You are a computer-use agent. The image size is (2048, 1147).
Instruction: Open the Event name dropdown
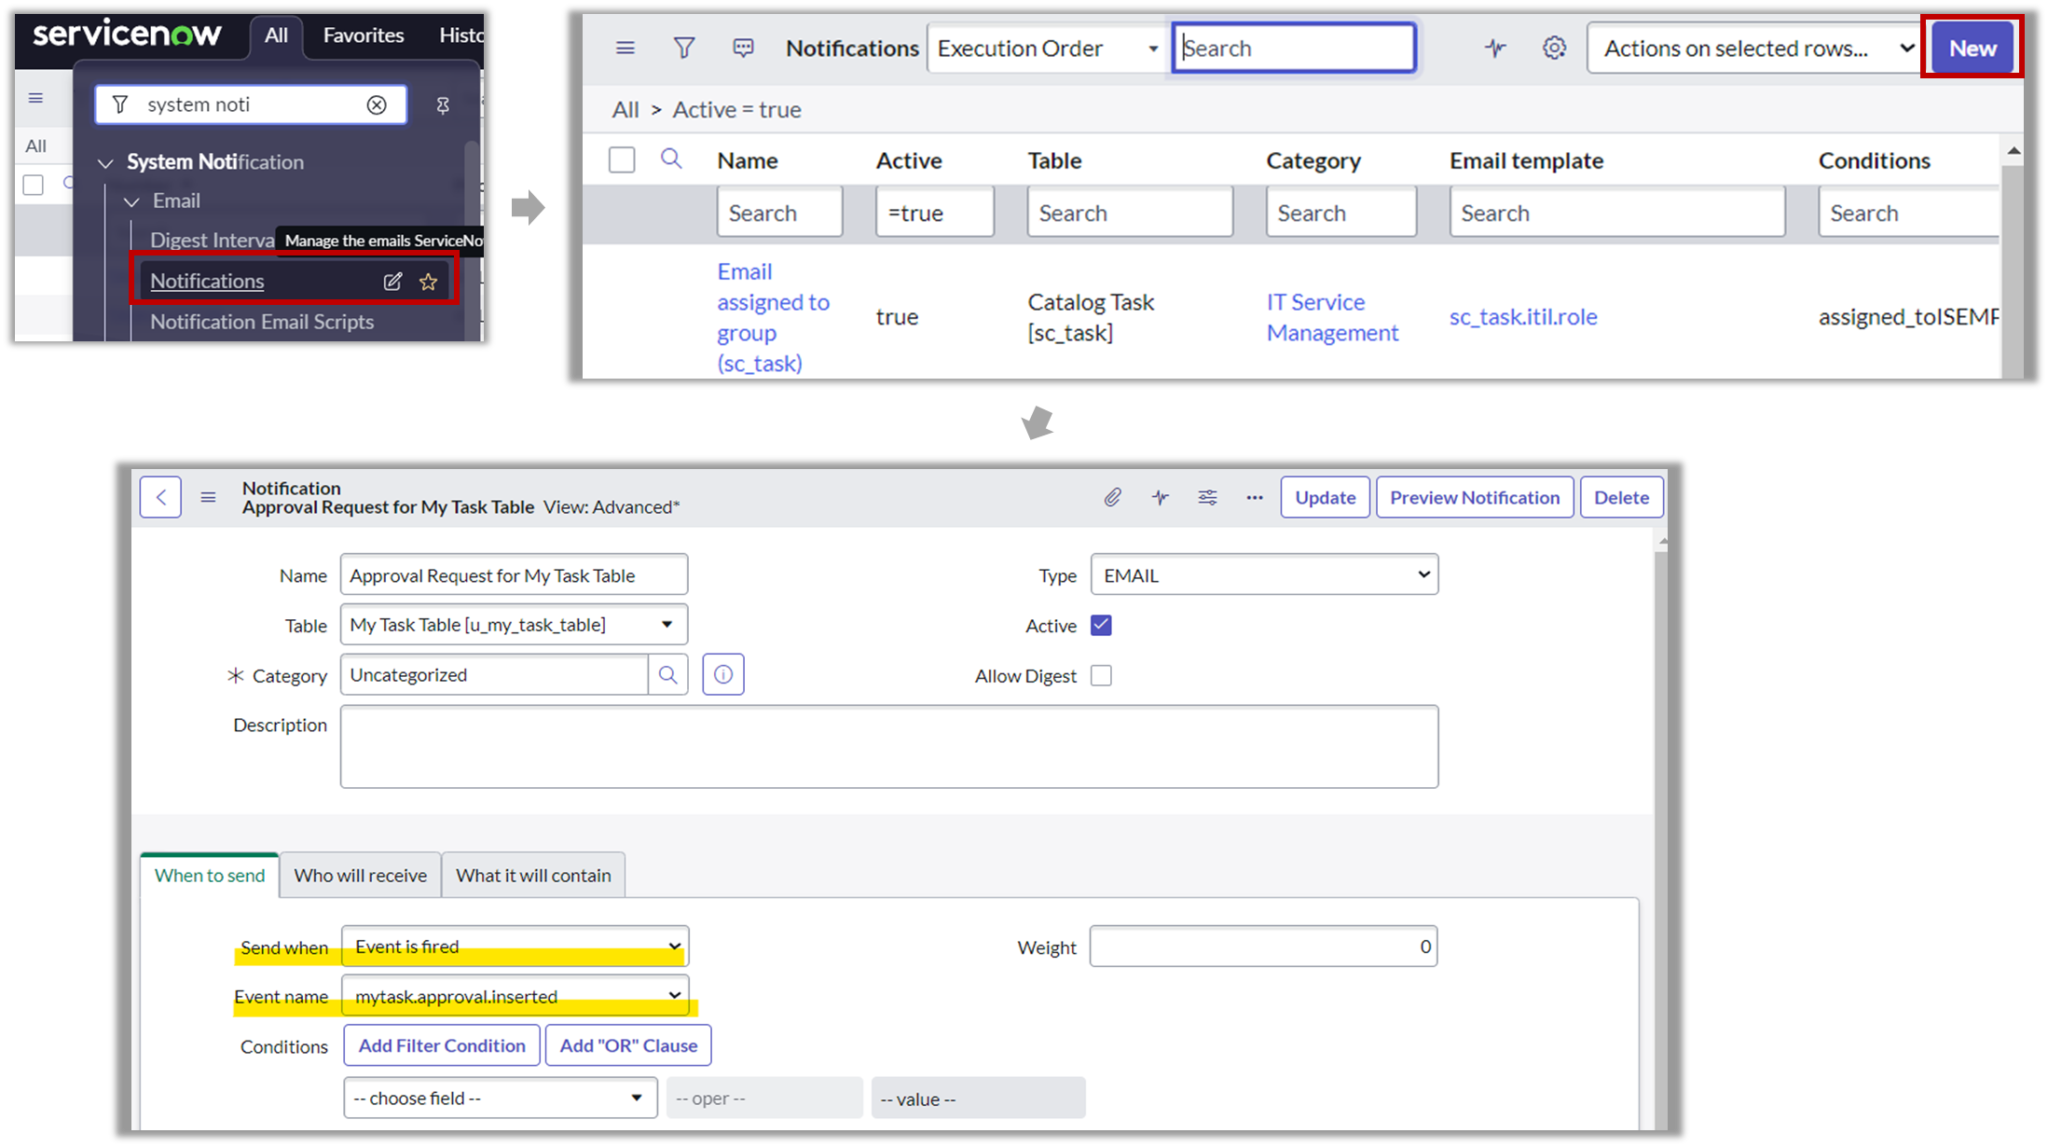[x=515, y=996]
